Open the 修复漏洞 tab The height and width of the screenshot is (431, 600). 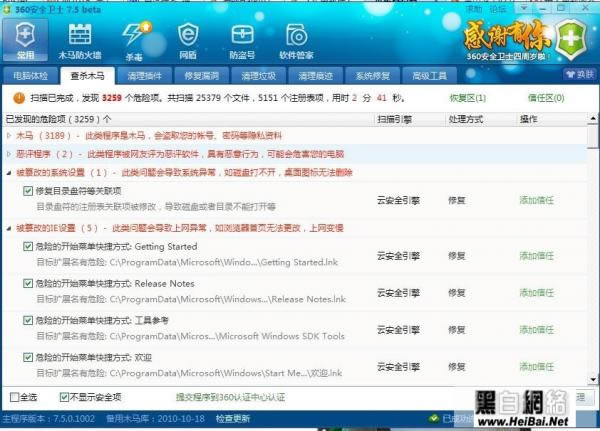coord(201,75)
